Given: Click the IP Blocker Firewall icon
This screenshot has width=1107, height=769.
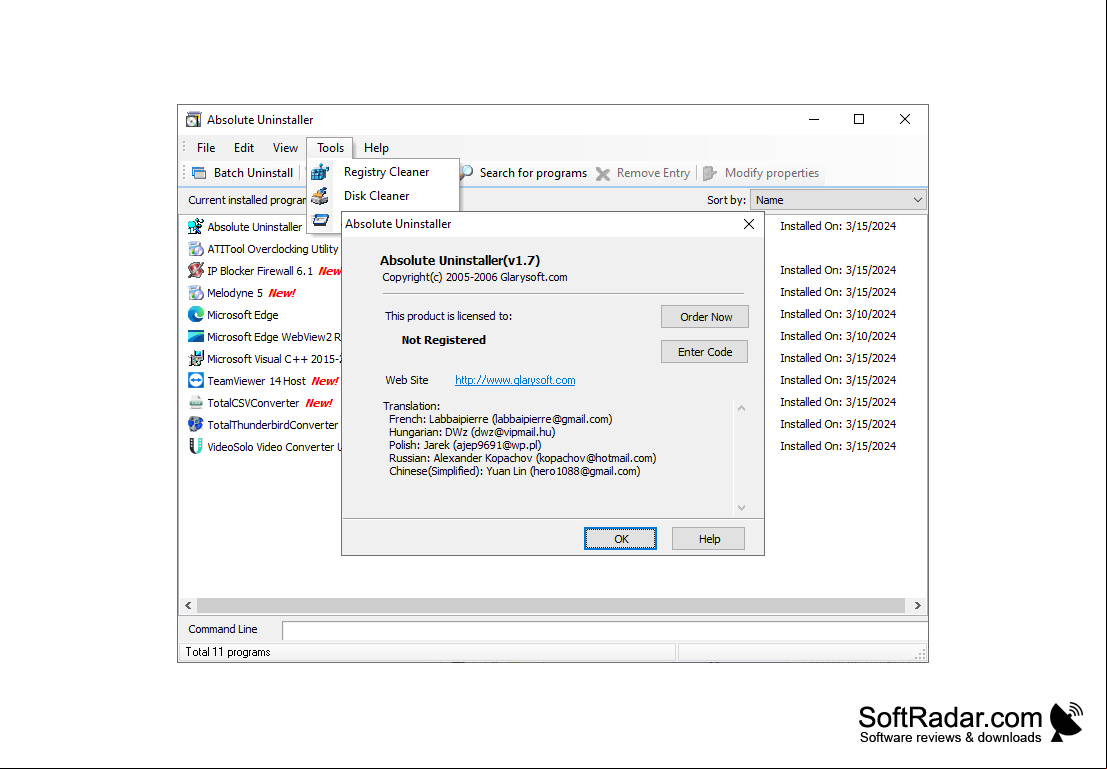Looking at the screenshot, I should click(x=196, y=270).
